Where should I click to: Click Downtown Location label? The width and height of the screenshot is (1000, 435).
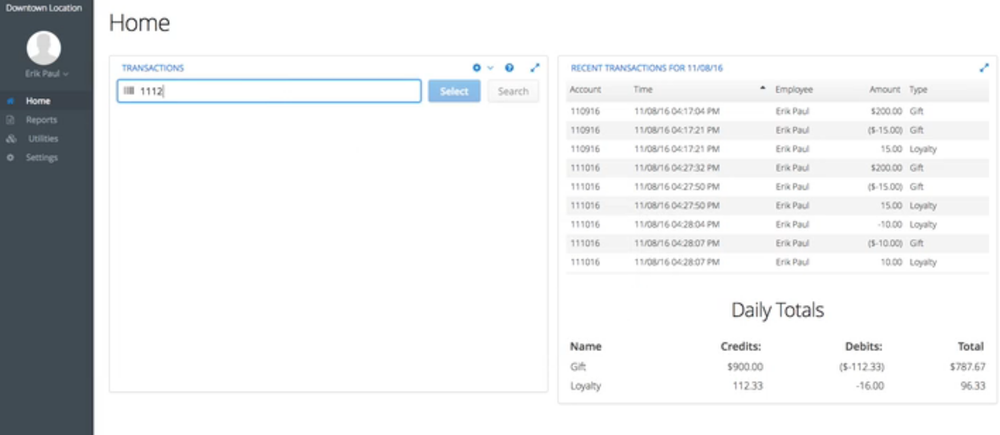pyautogui.click(x=44, y=8)
